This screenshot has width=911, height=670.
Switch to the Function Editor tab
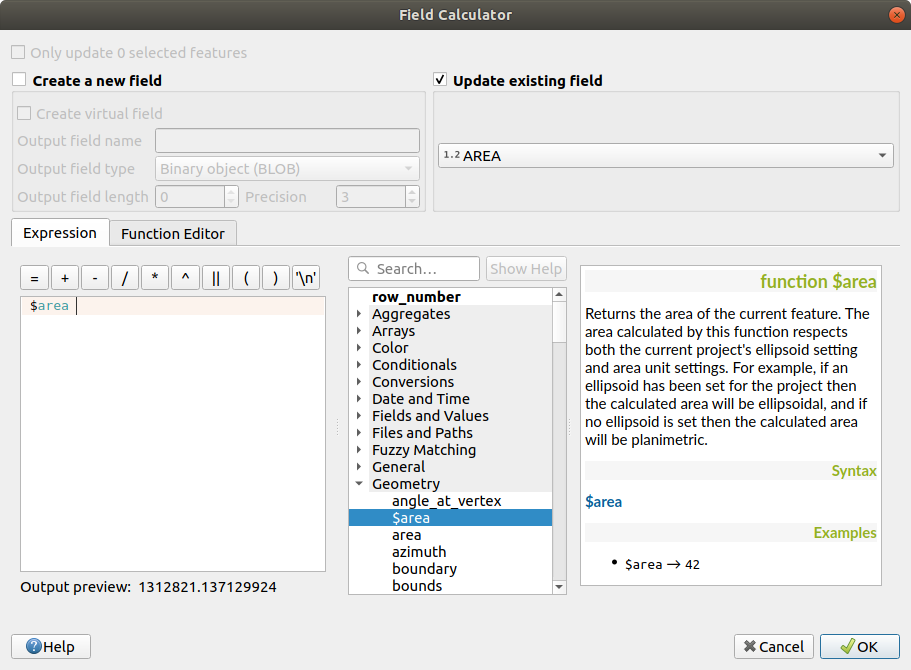coord(173,234)
